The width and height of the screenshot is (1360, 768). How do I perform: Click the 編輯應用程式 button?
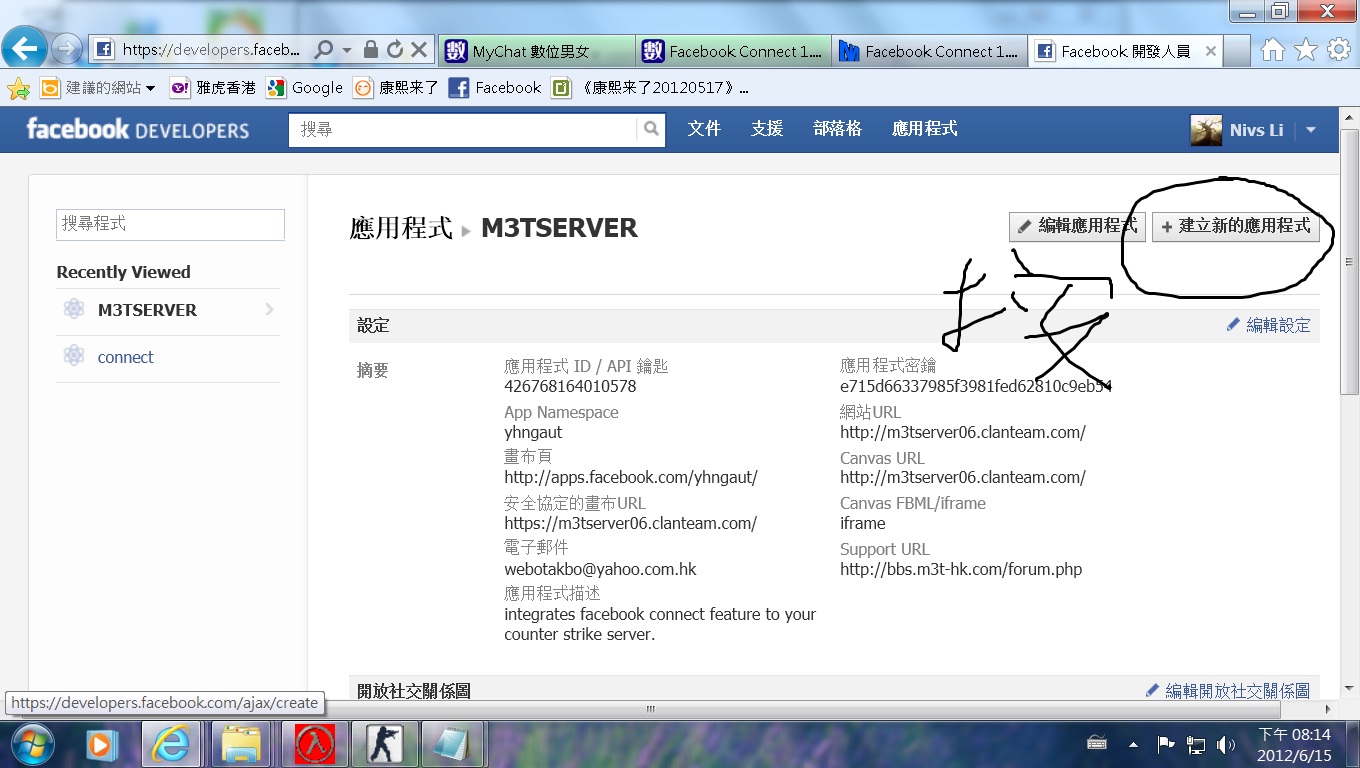[x=1077, y=226]
